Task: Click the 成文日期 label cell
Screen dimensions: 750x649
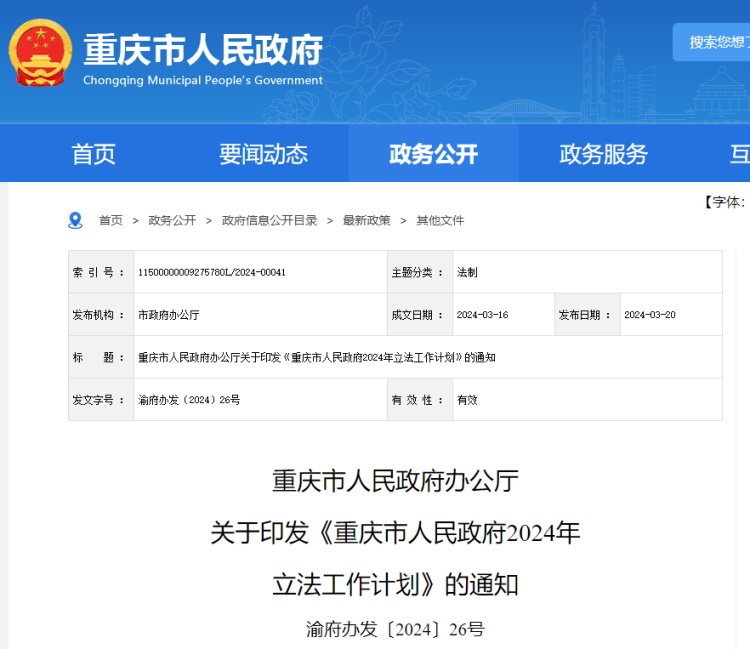Action: (420, 315)
